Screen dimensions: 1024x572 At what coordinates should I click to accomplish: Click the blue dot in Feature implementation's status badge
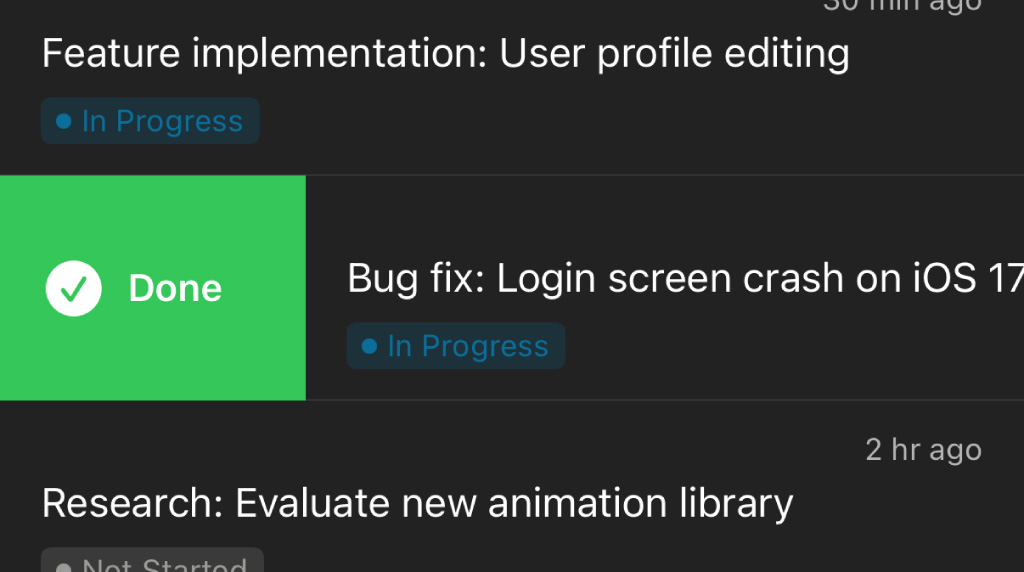[x=64, y=121]
